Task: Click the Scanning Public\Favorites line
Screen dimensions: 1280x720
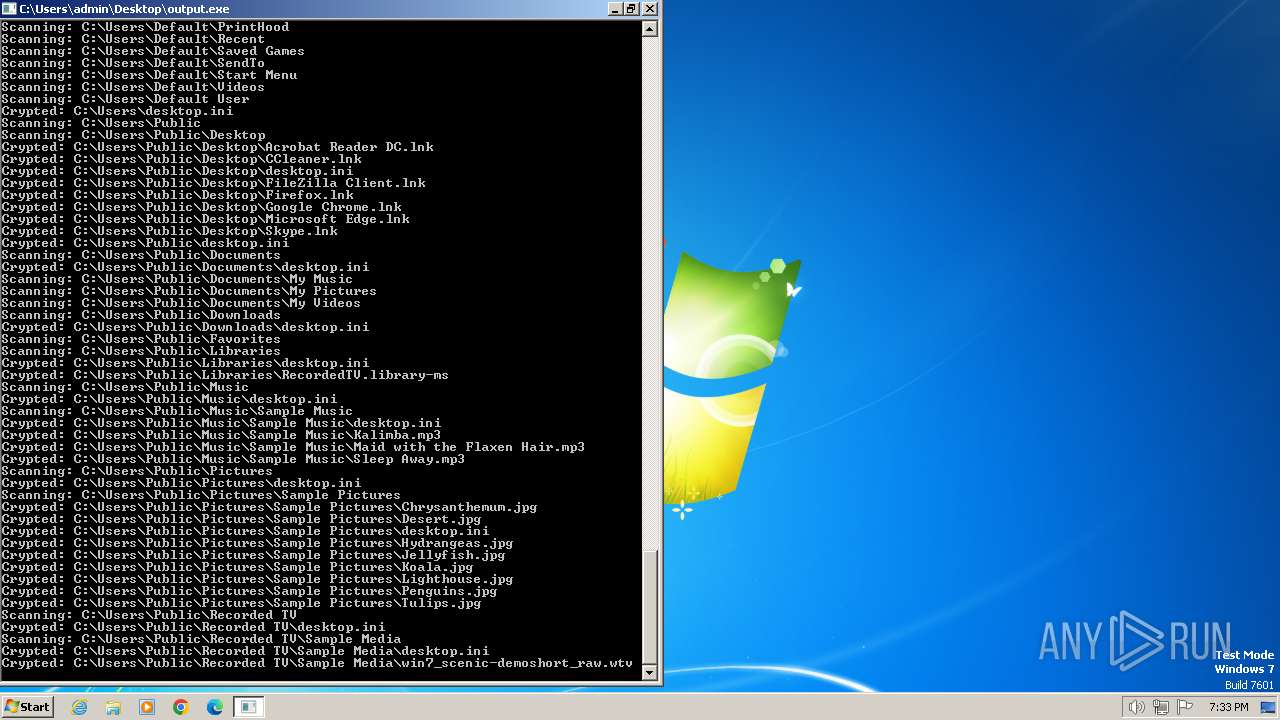Action: [x=141, y=339]
